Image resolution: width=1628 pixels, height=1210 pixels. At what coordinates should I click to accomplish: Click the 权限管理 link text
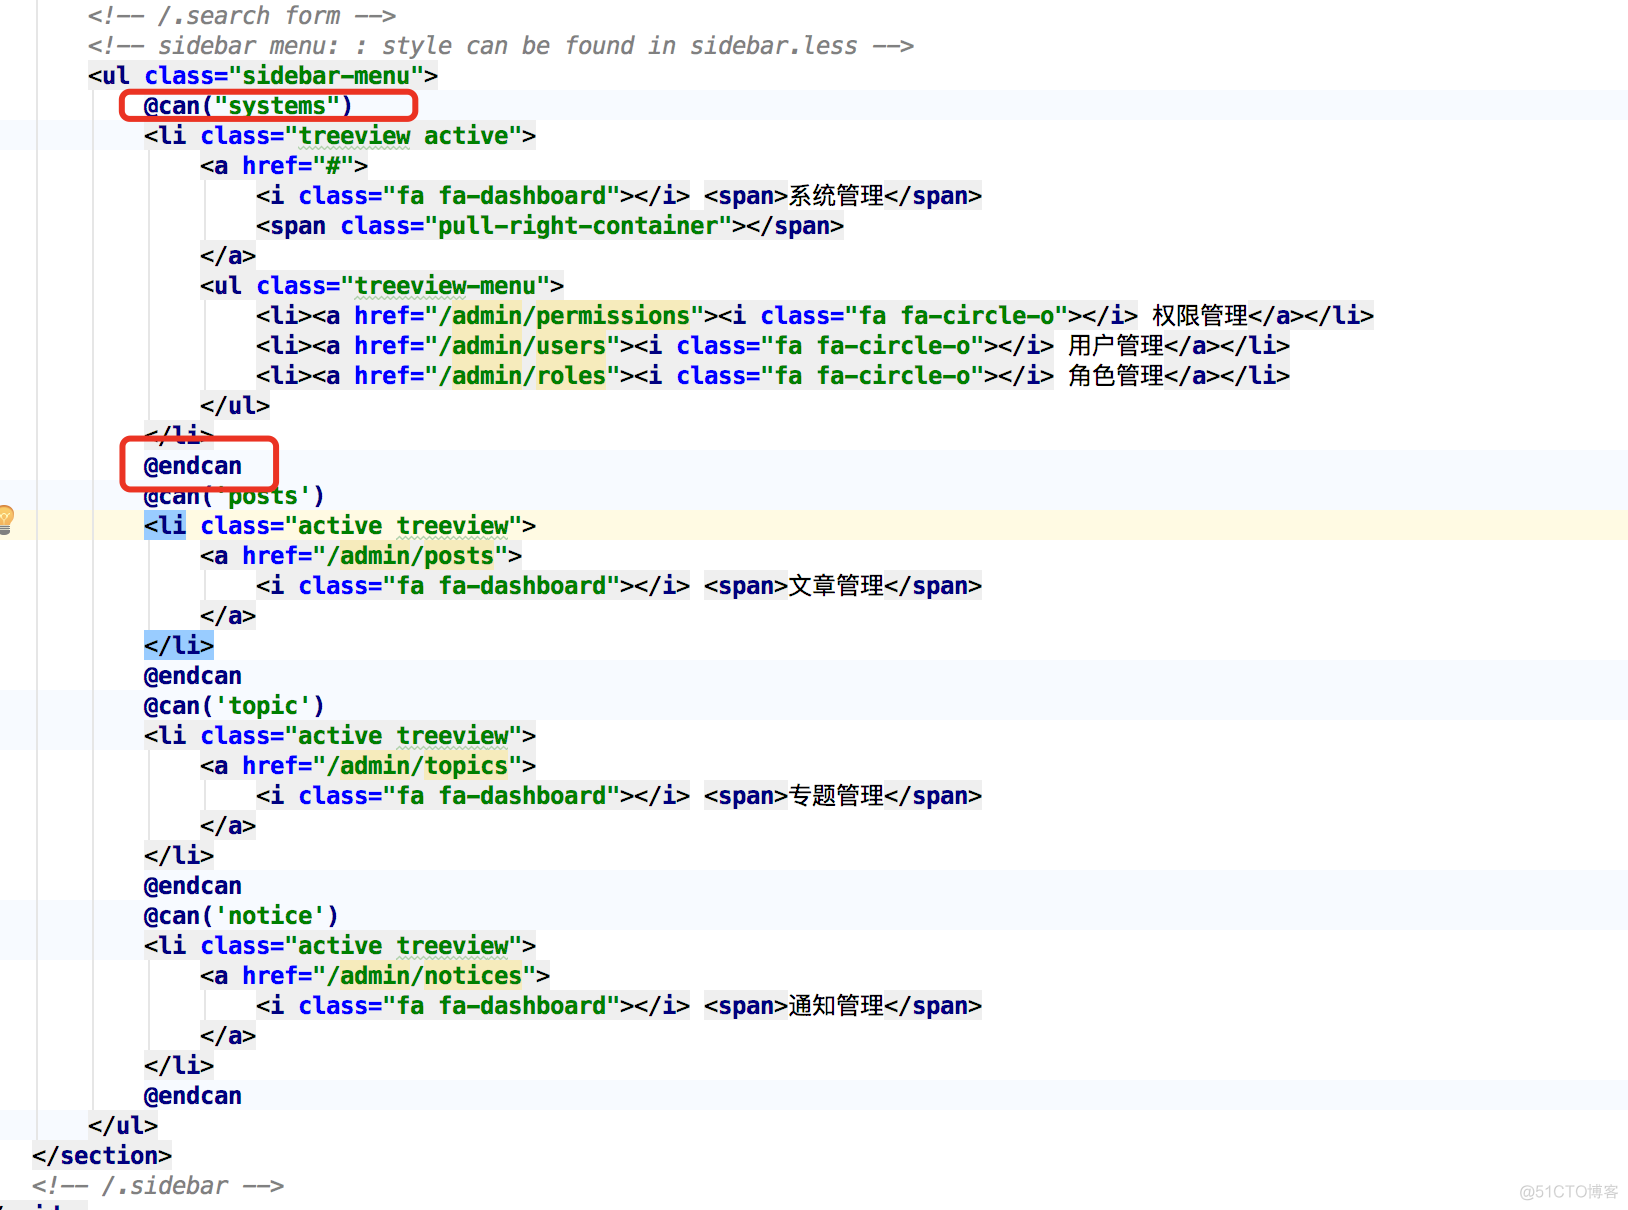pyautogui.click(x=1200, y=316)
